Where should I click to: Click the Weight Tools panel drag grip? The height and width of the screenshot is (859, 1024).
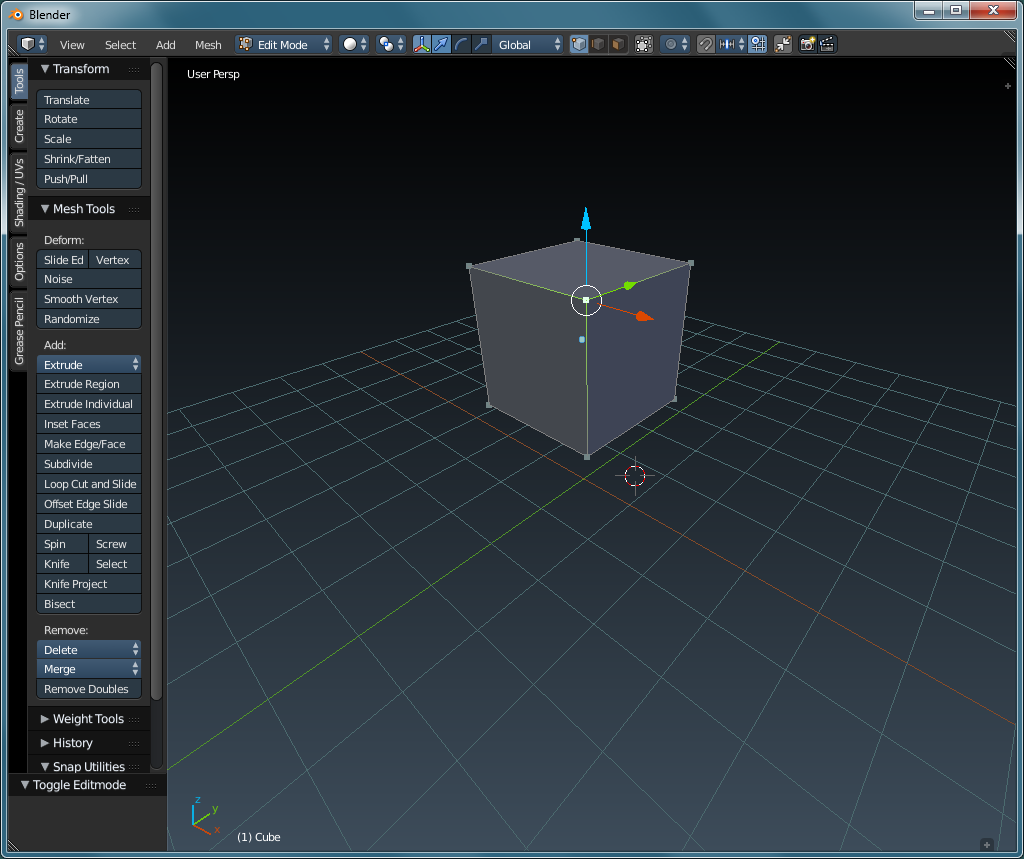(x=134, y=719)
